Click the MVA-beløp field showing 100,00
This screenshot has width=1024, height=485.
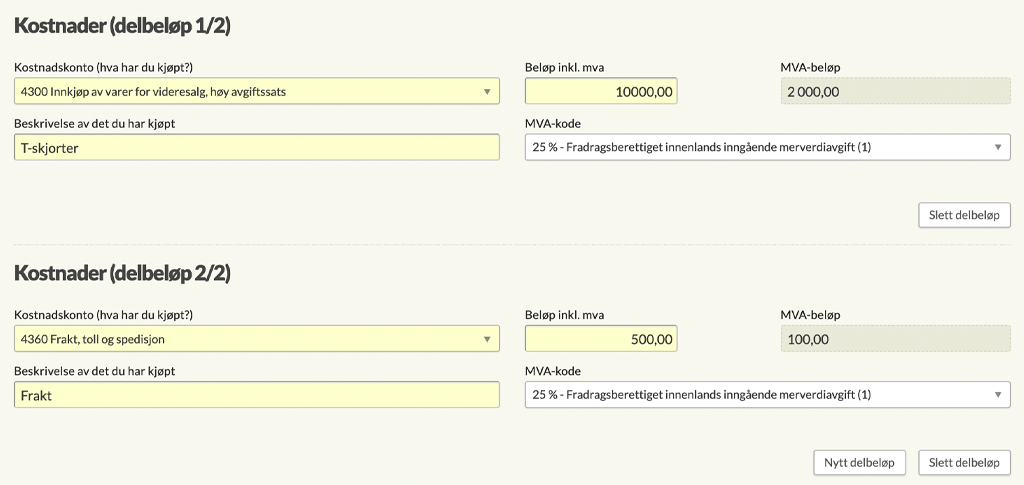click(895, 339)
